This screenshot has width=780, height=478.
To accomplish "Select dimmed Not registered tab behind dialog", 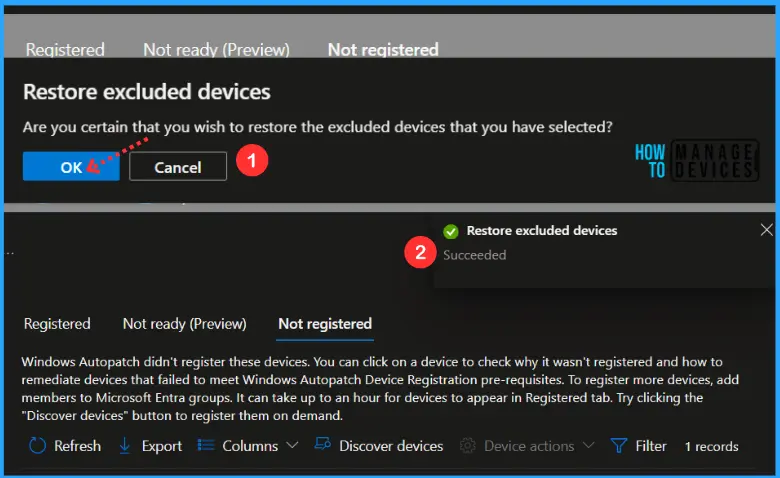I will click(x=383, y=50).
